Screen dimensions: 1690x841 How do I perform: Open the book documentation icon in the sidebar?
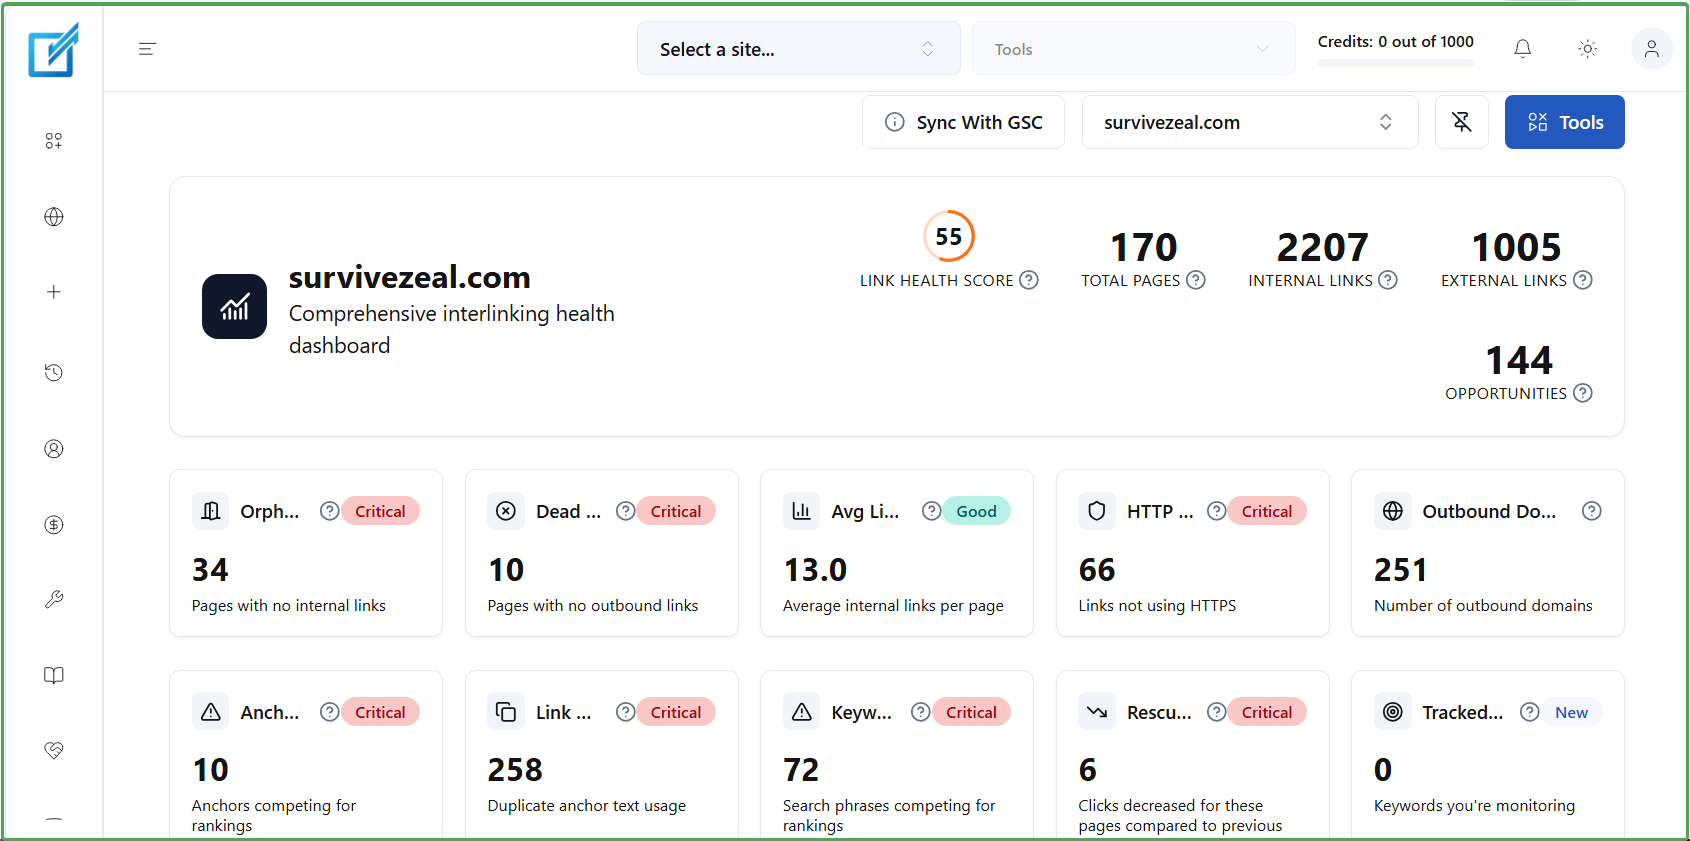pyautogui.click(x=54, y=676)
